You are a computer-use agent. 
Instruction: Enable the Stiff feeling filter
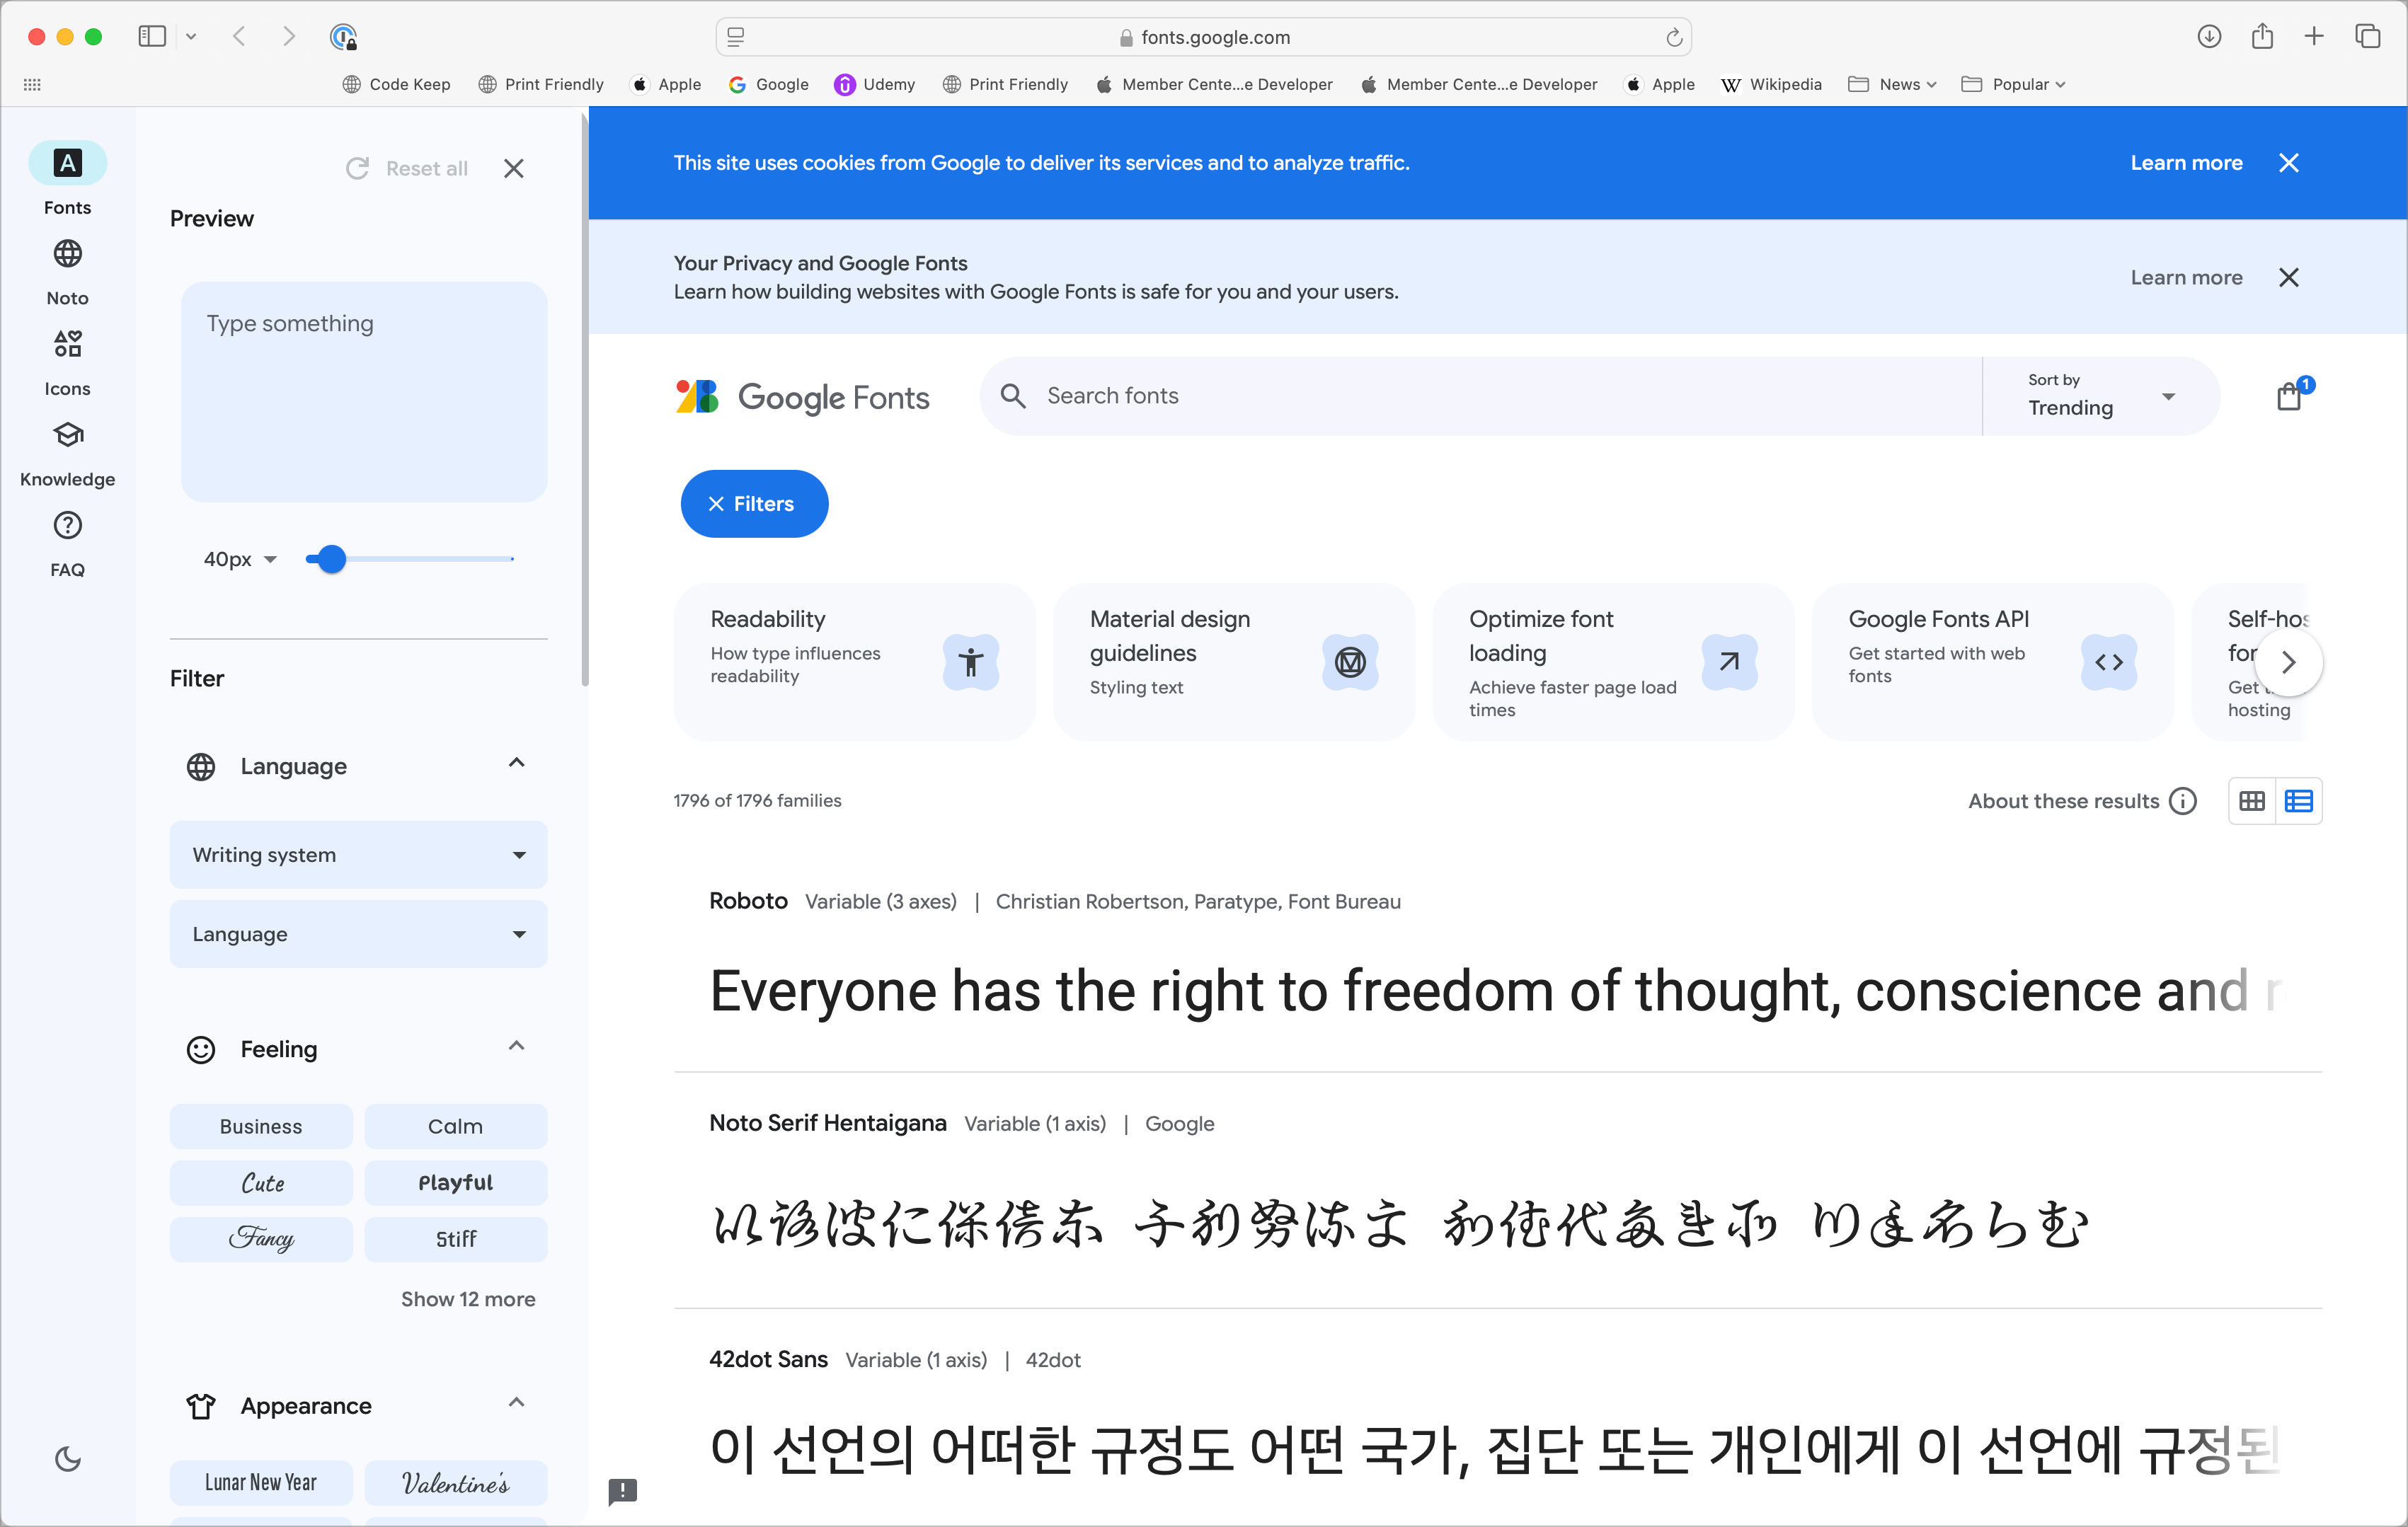(454, 1239)
